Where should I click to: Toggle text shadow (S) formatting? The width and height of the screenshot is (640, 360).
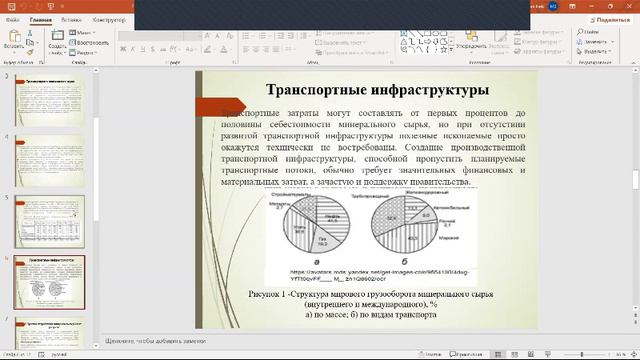click(x=152, y=49)
